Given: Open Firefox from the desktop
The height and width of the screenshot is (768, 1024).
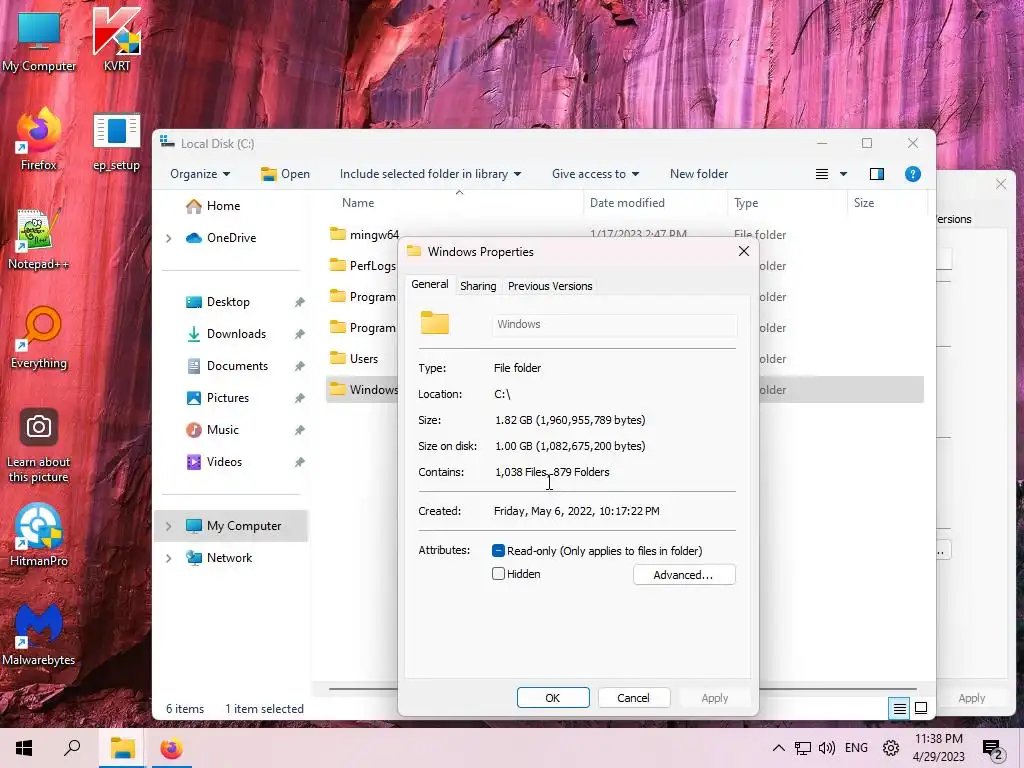Looking at the screenshot, I should click(39, 140).
